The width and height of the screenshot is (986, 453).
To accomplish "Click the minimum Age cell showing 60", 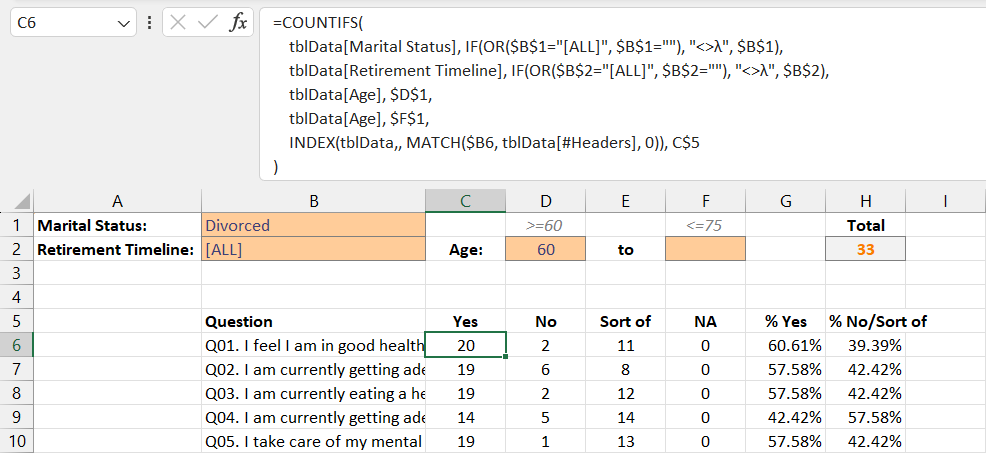I will click(545, 250).
